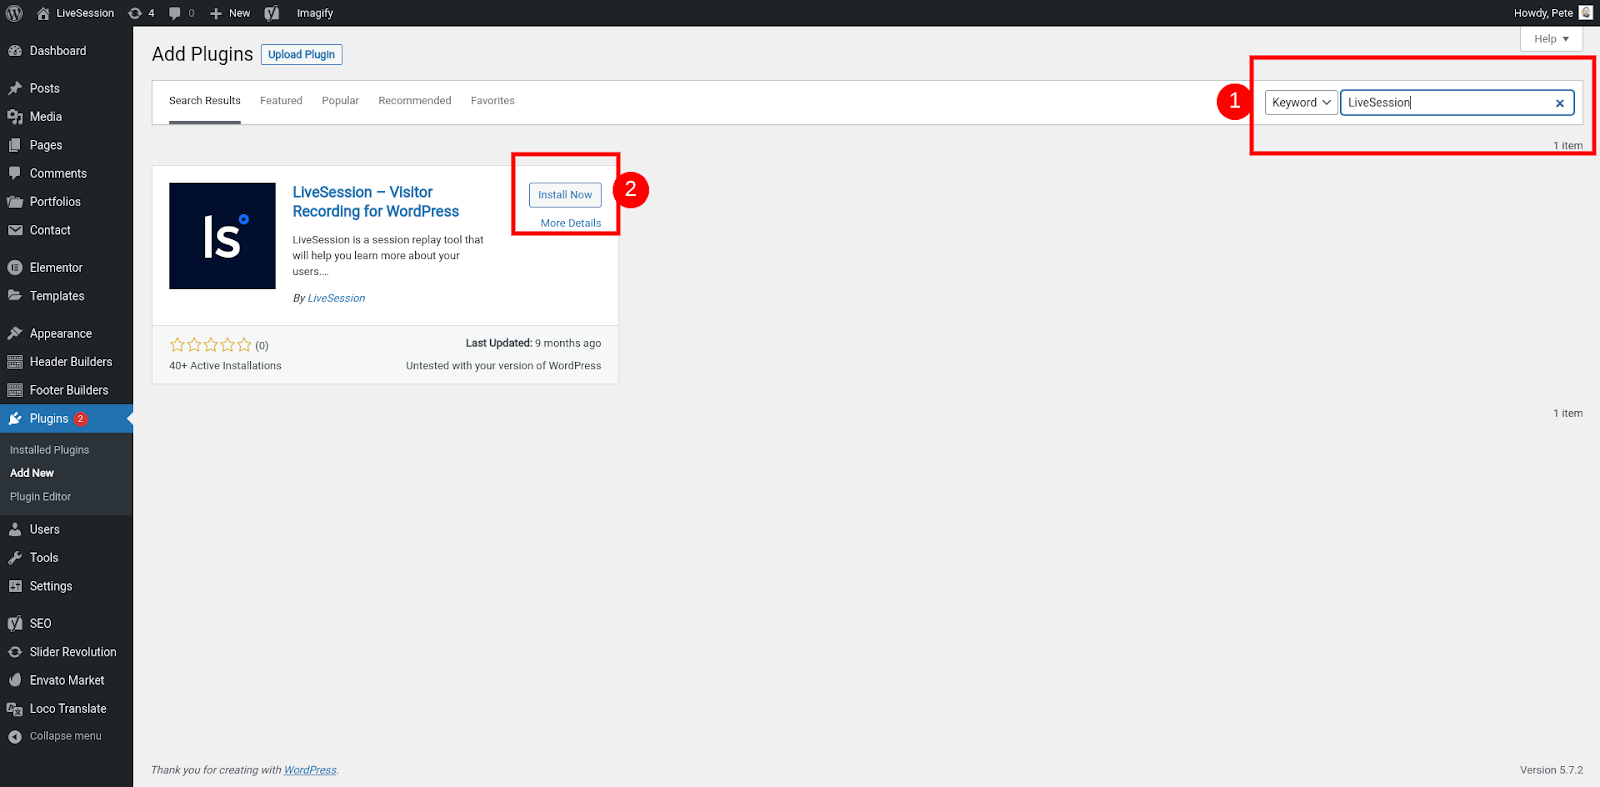This screenshot has height=787, width=1600.
Task: Click the SEO sidebar menu item
Action: tap(40, 623)
